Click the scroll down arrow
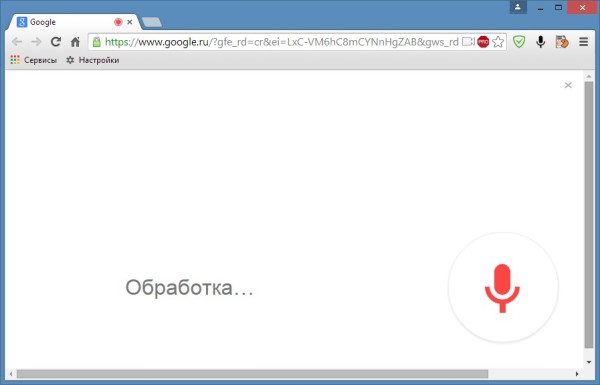The image size is (600, 385). click(589, 362)
